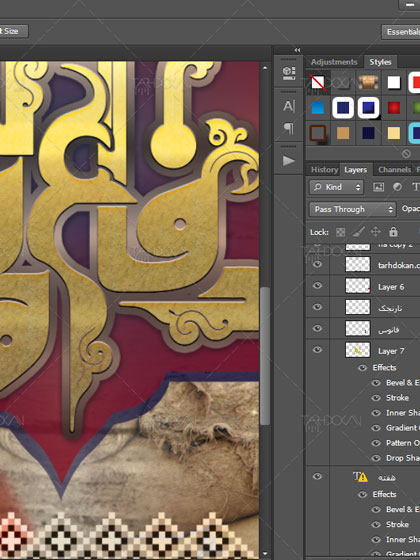Switch to the History tab
The image size is (420, 560).
pos(324,170)
